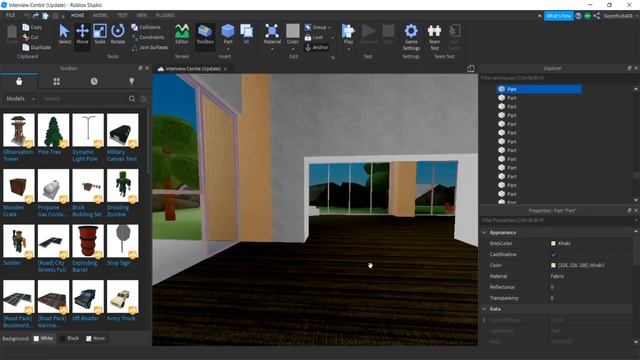Open Lock dropdown arrow
This screenshot has height=360, width=640.
(332, 38)
